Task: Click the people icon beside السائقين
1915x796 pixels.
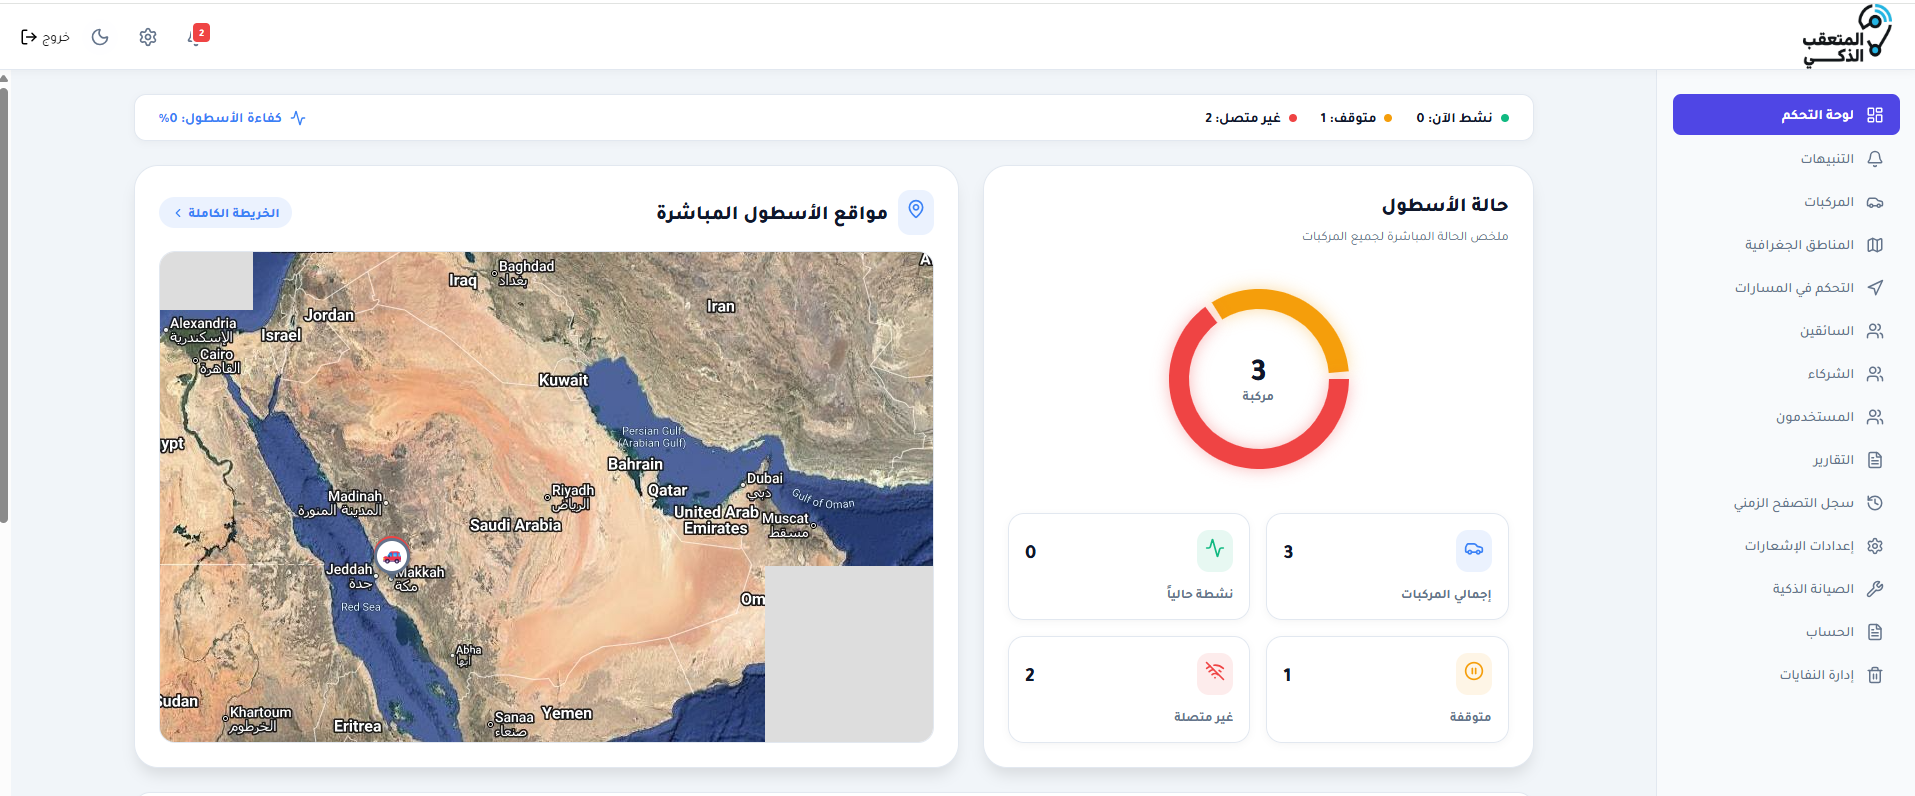Action: coord(1875,331)
